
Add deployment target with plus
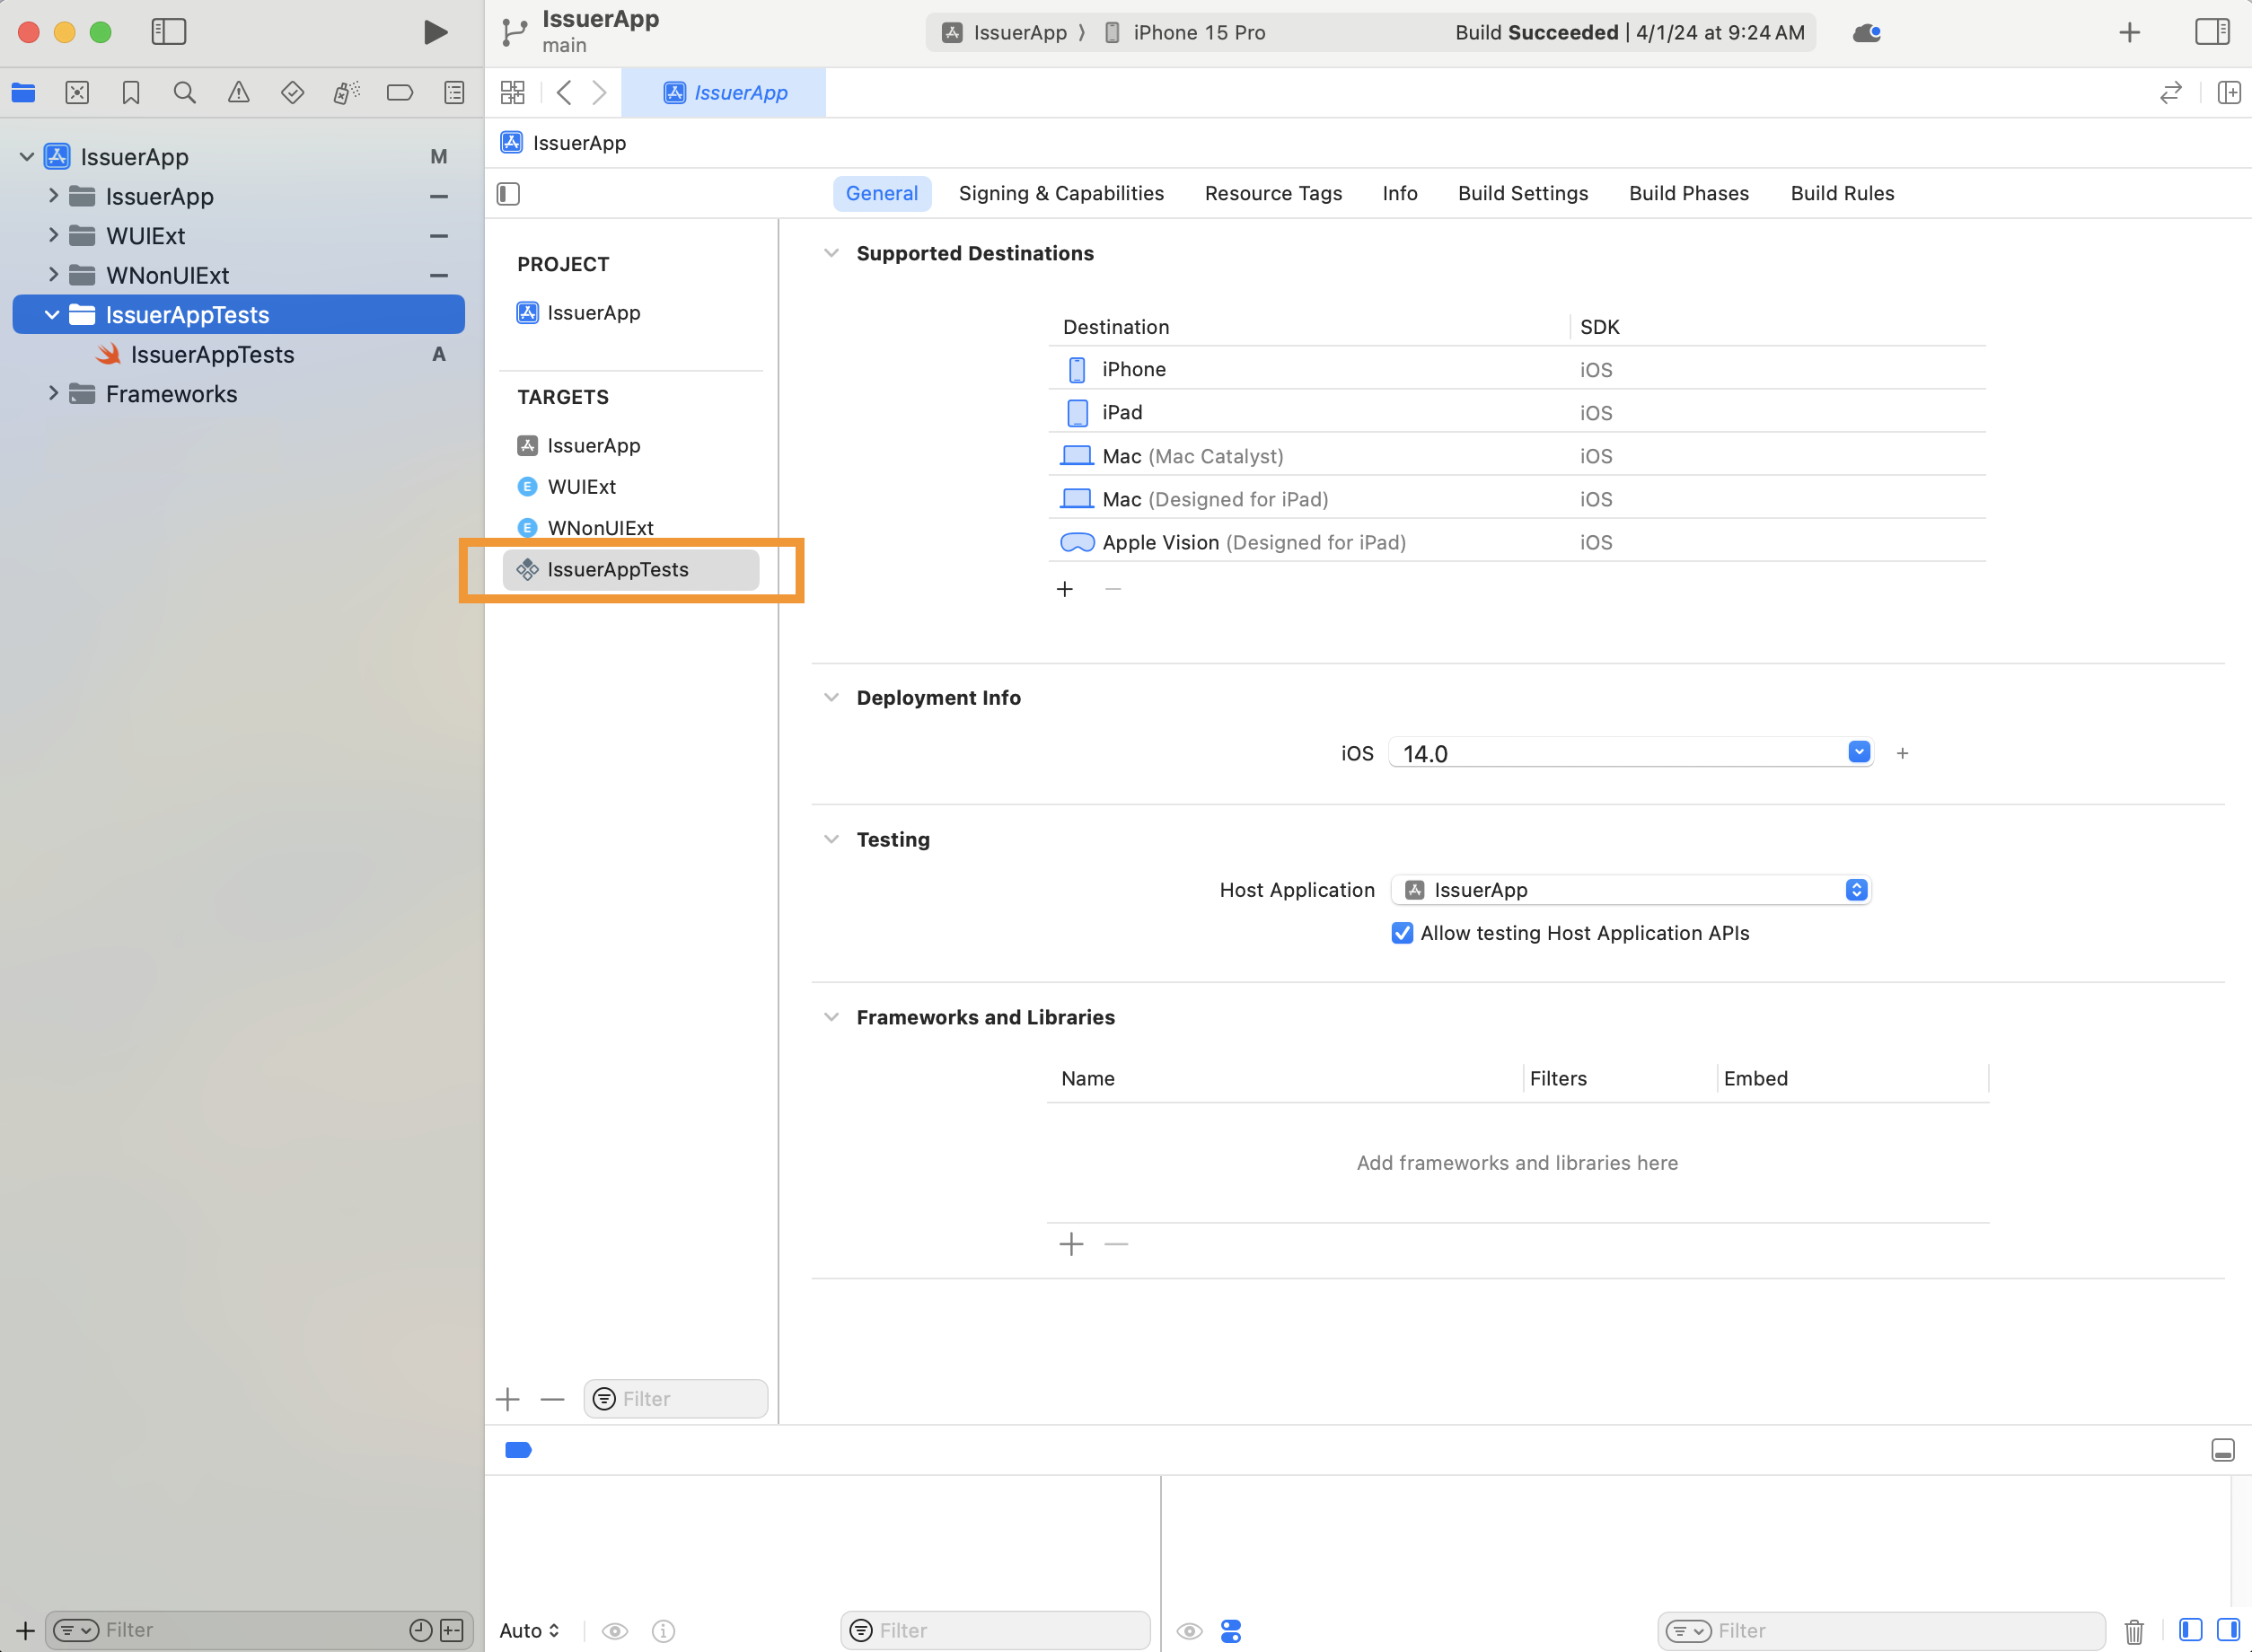pos(1902,753)
